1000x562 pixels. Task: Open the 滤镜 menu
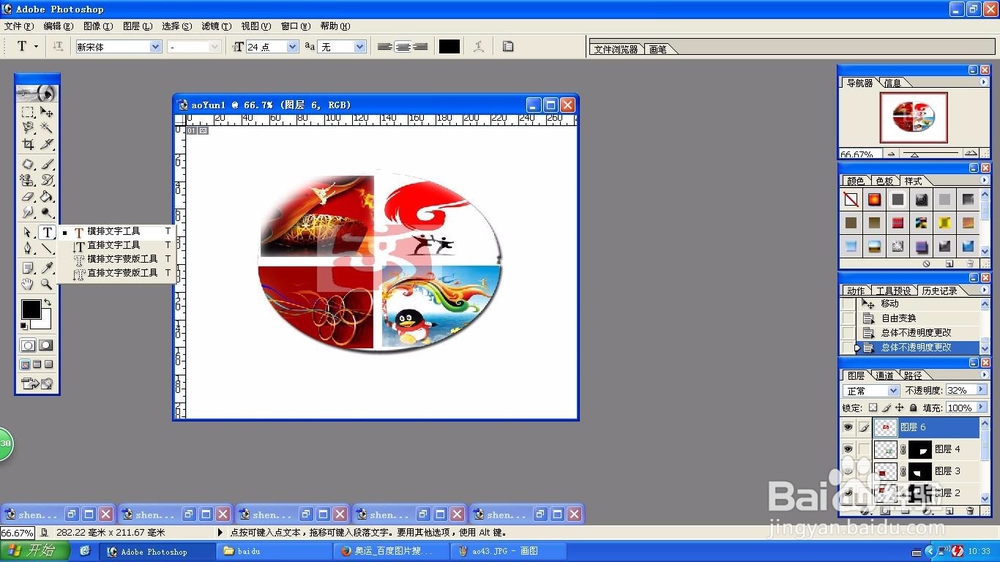[216, 26]
